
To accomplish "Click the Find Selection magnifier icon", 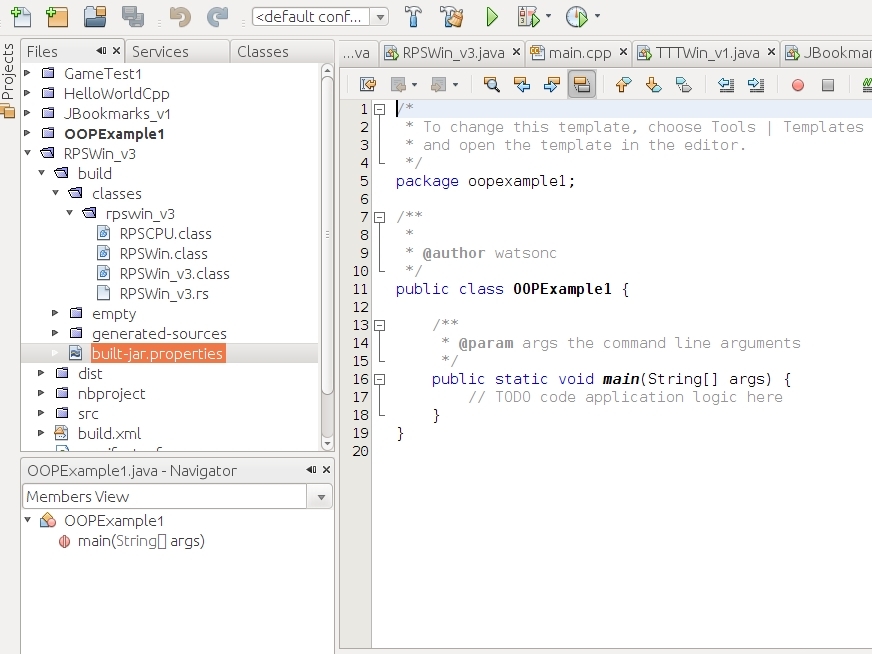I will (x=491, y=85).
